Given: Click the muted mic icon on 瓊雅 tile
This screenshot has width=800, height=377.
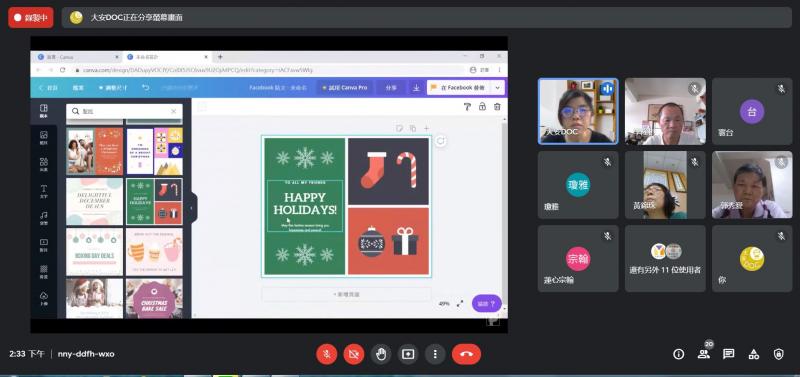Looking at the screenshot, I should click(607, 162).
